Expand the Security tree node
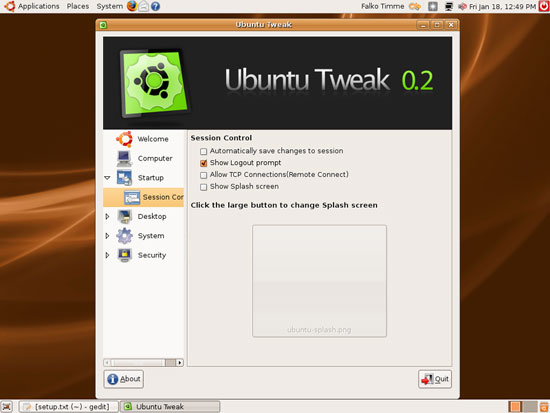Screen dimensions: 550x413 [x=107, y=255]
